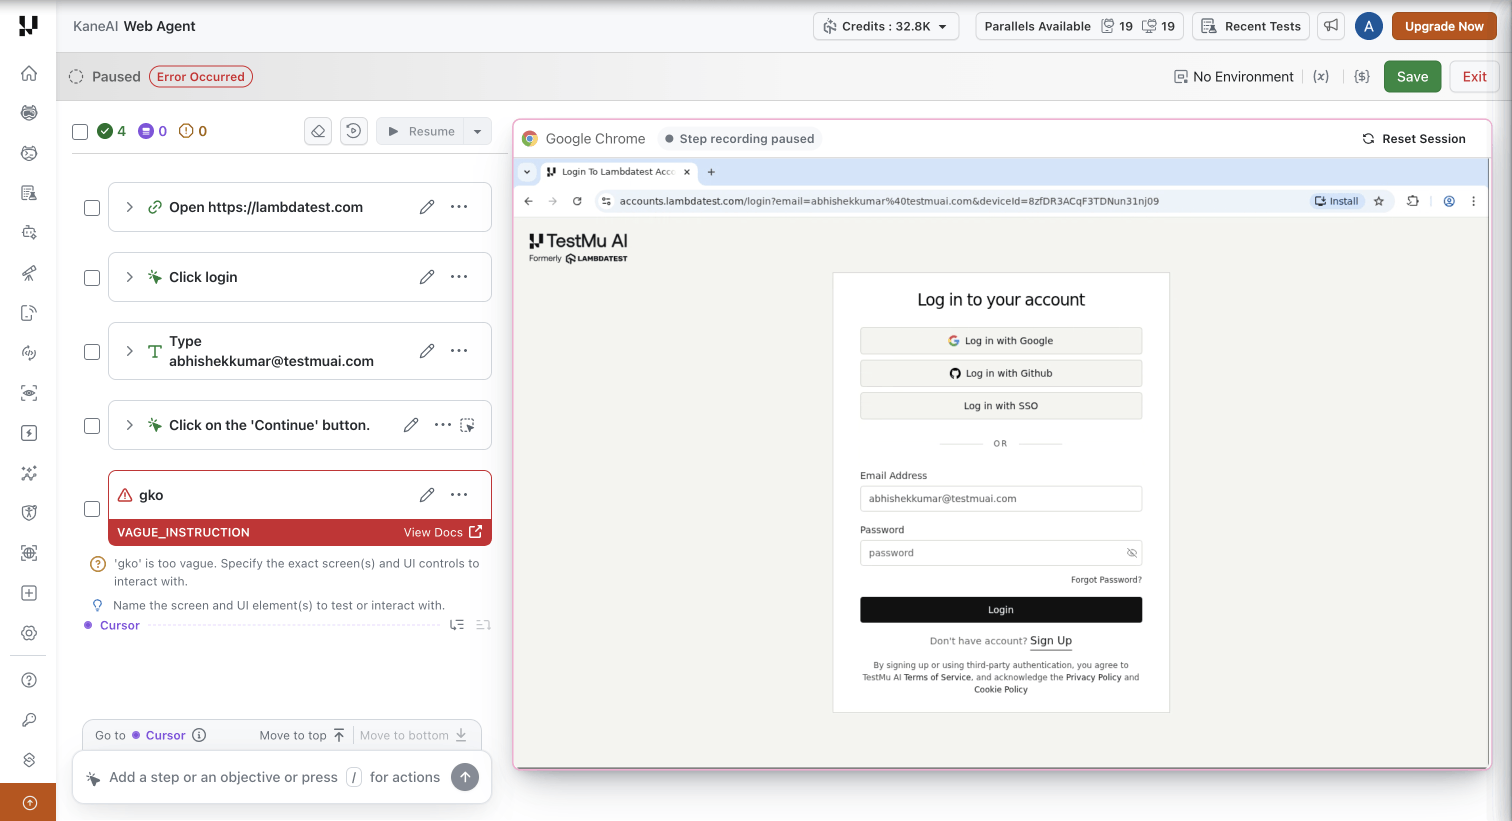The image size is (1512, 821).
Task: Open the View Docs link
Action: [x=443, y=532]
